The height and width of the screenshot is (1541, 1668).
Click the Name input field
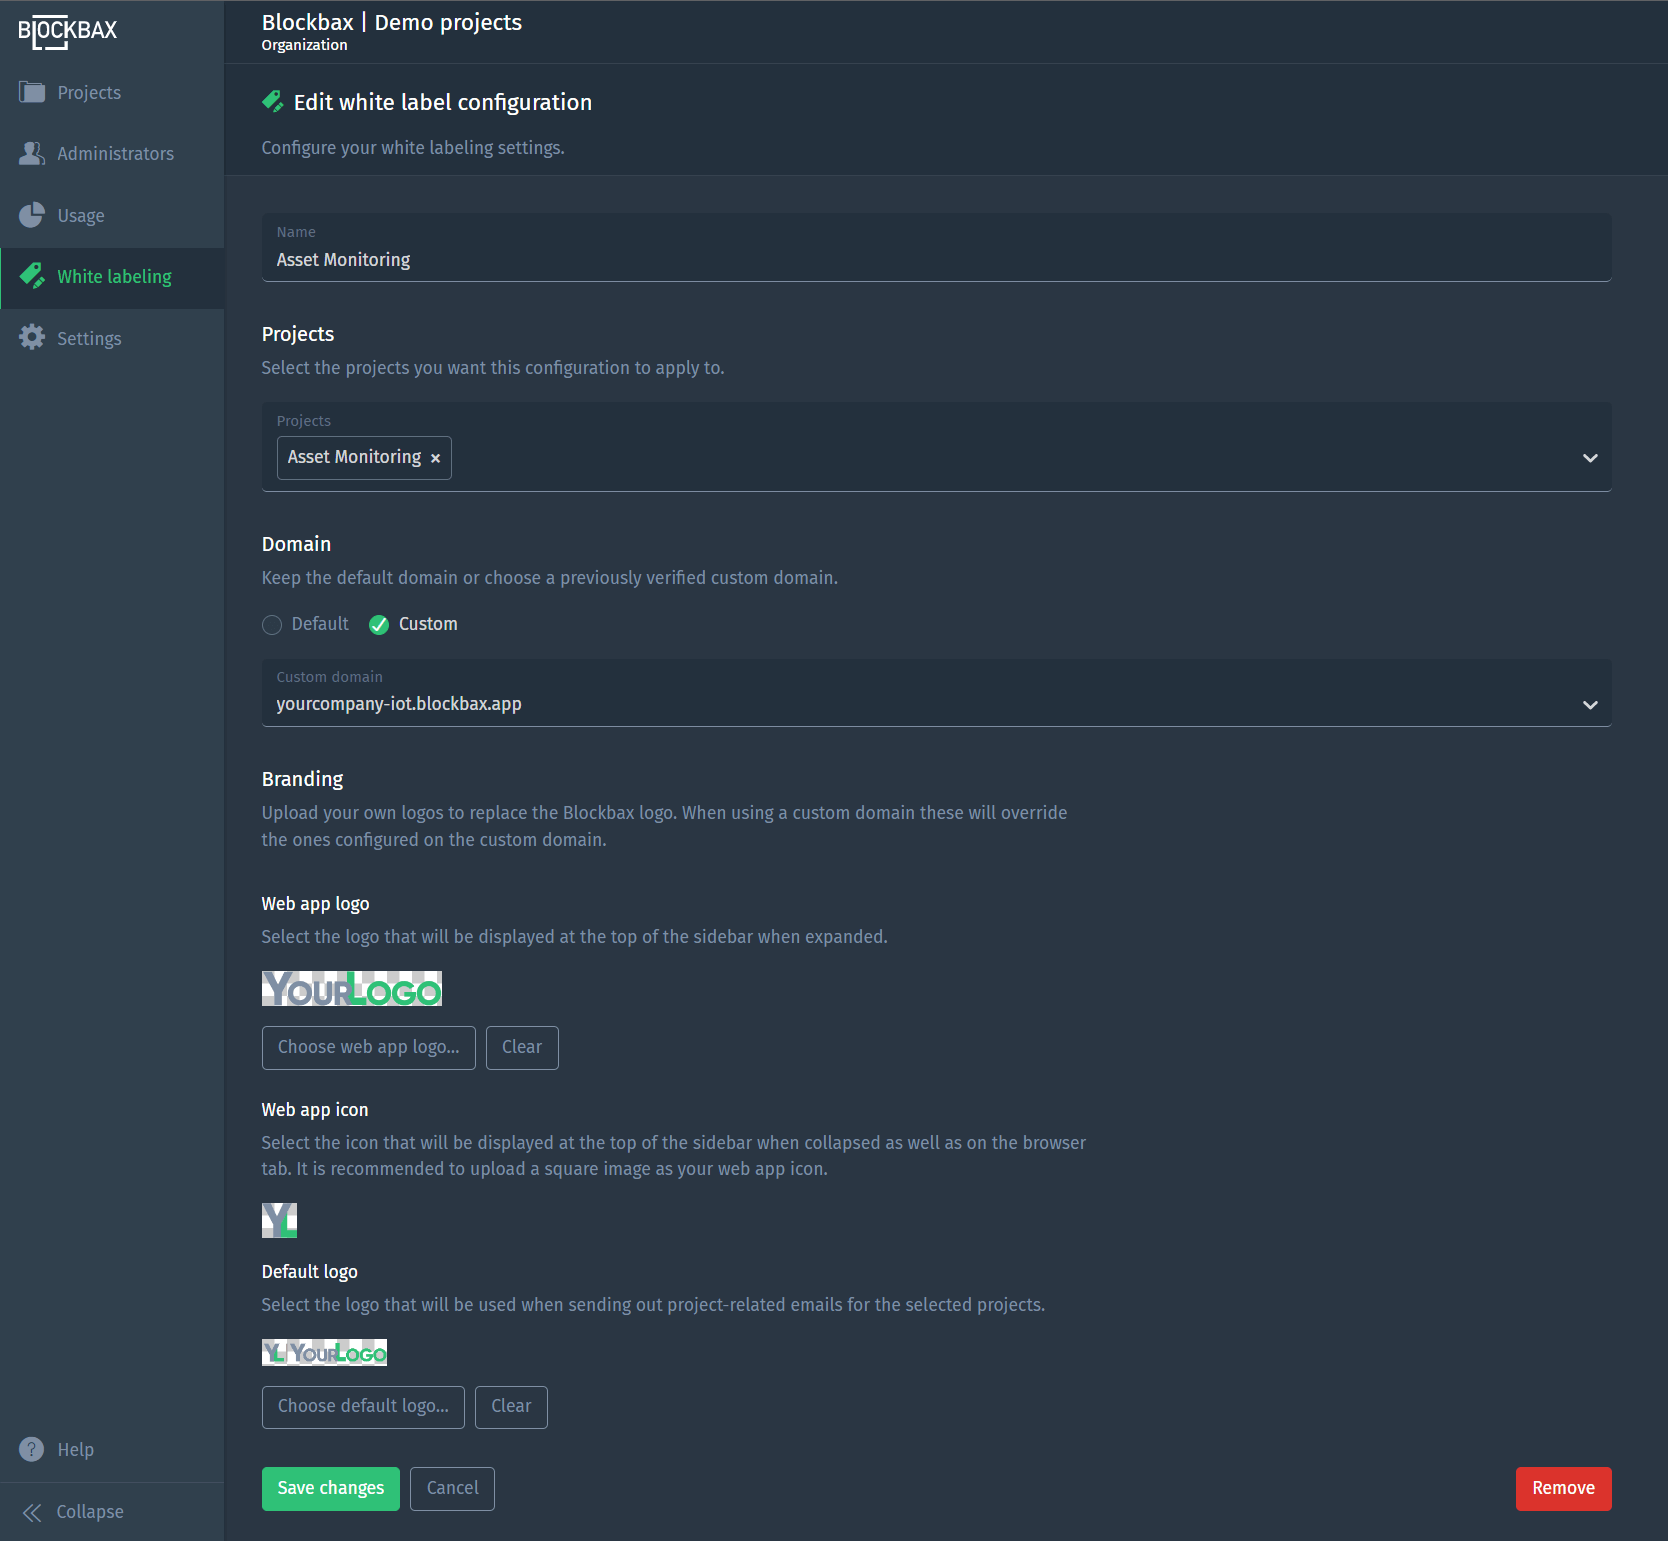[936, 260]
